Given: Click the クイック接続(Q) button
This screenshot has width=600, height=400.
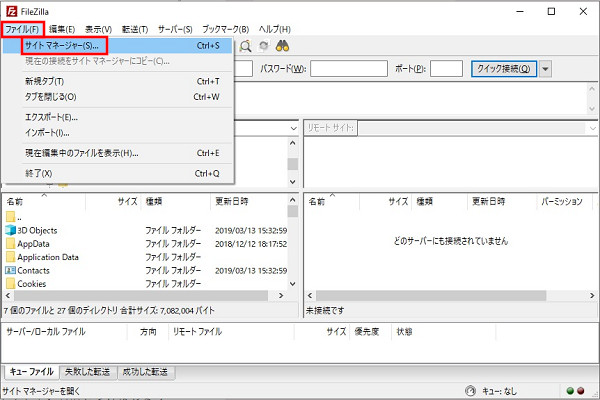Looking at the screenshot, I should 504,69.
